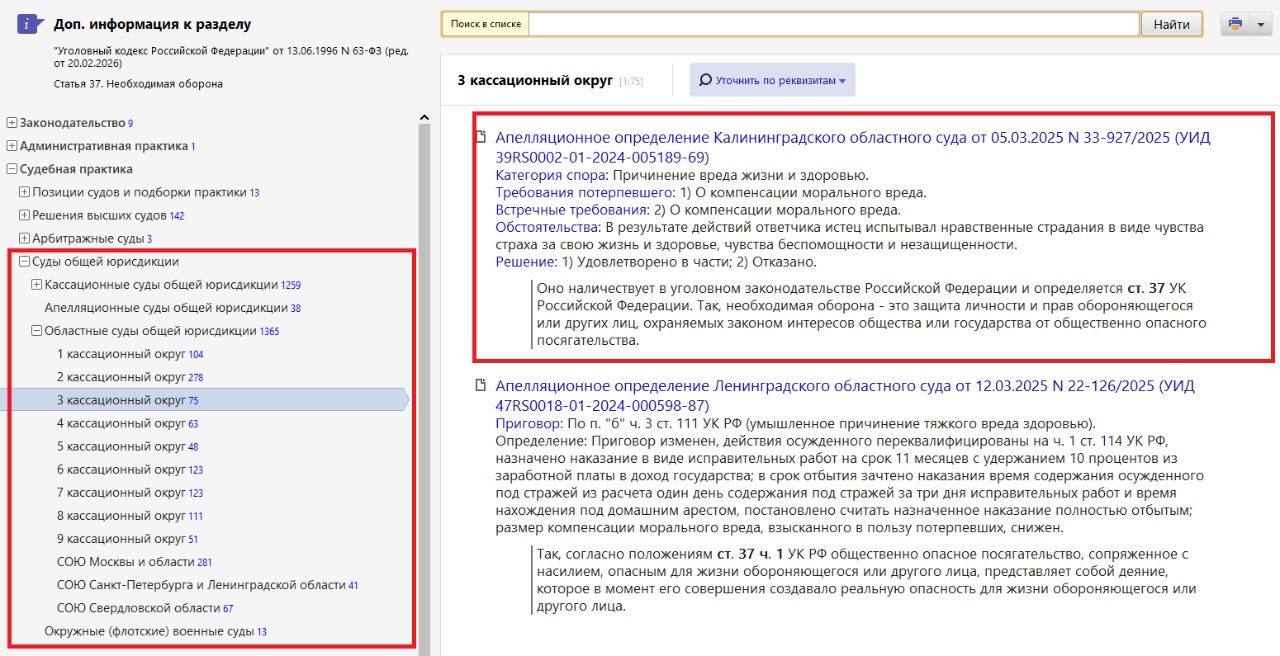Click document icon beside the Kaliningrad court ruling

(x=481, y=138)
